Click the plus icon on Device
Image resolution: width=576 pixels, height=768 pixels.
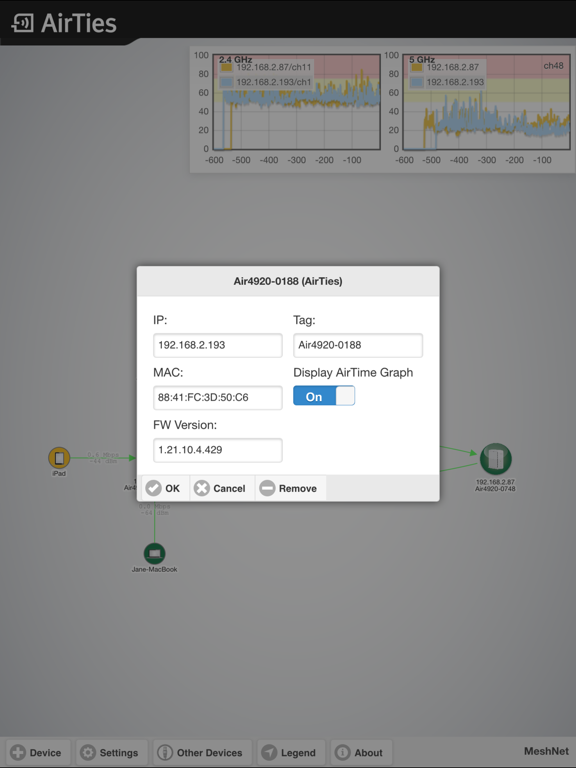coord(18,752)
